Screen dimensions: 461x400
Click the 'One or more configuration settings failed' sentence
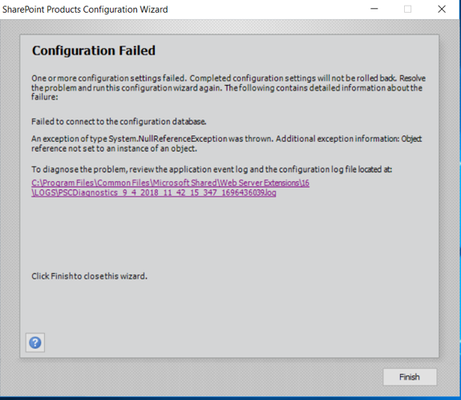point(109,78)
